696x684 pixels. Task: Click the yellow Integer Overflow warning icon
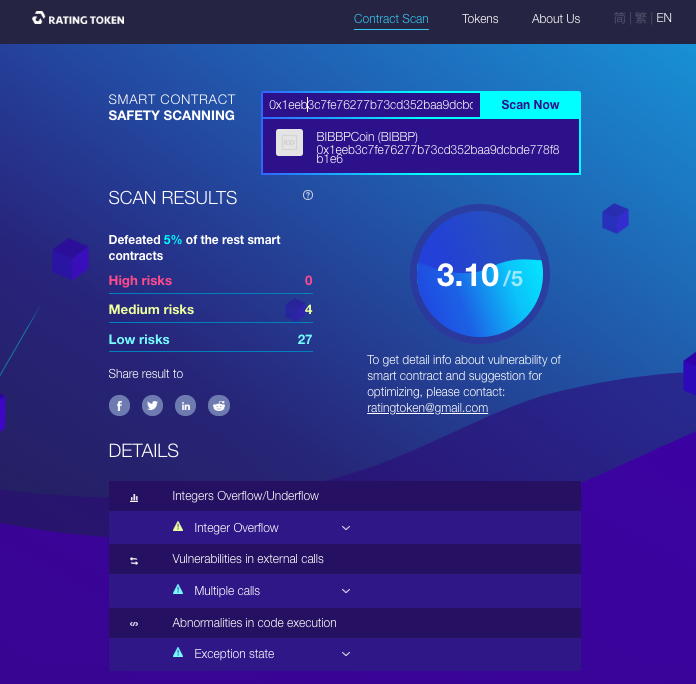pos(178,526)
